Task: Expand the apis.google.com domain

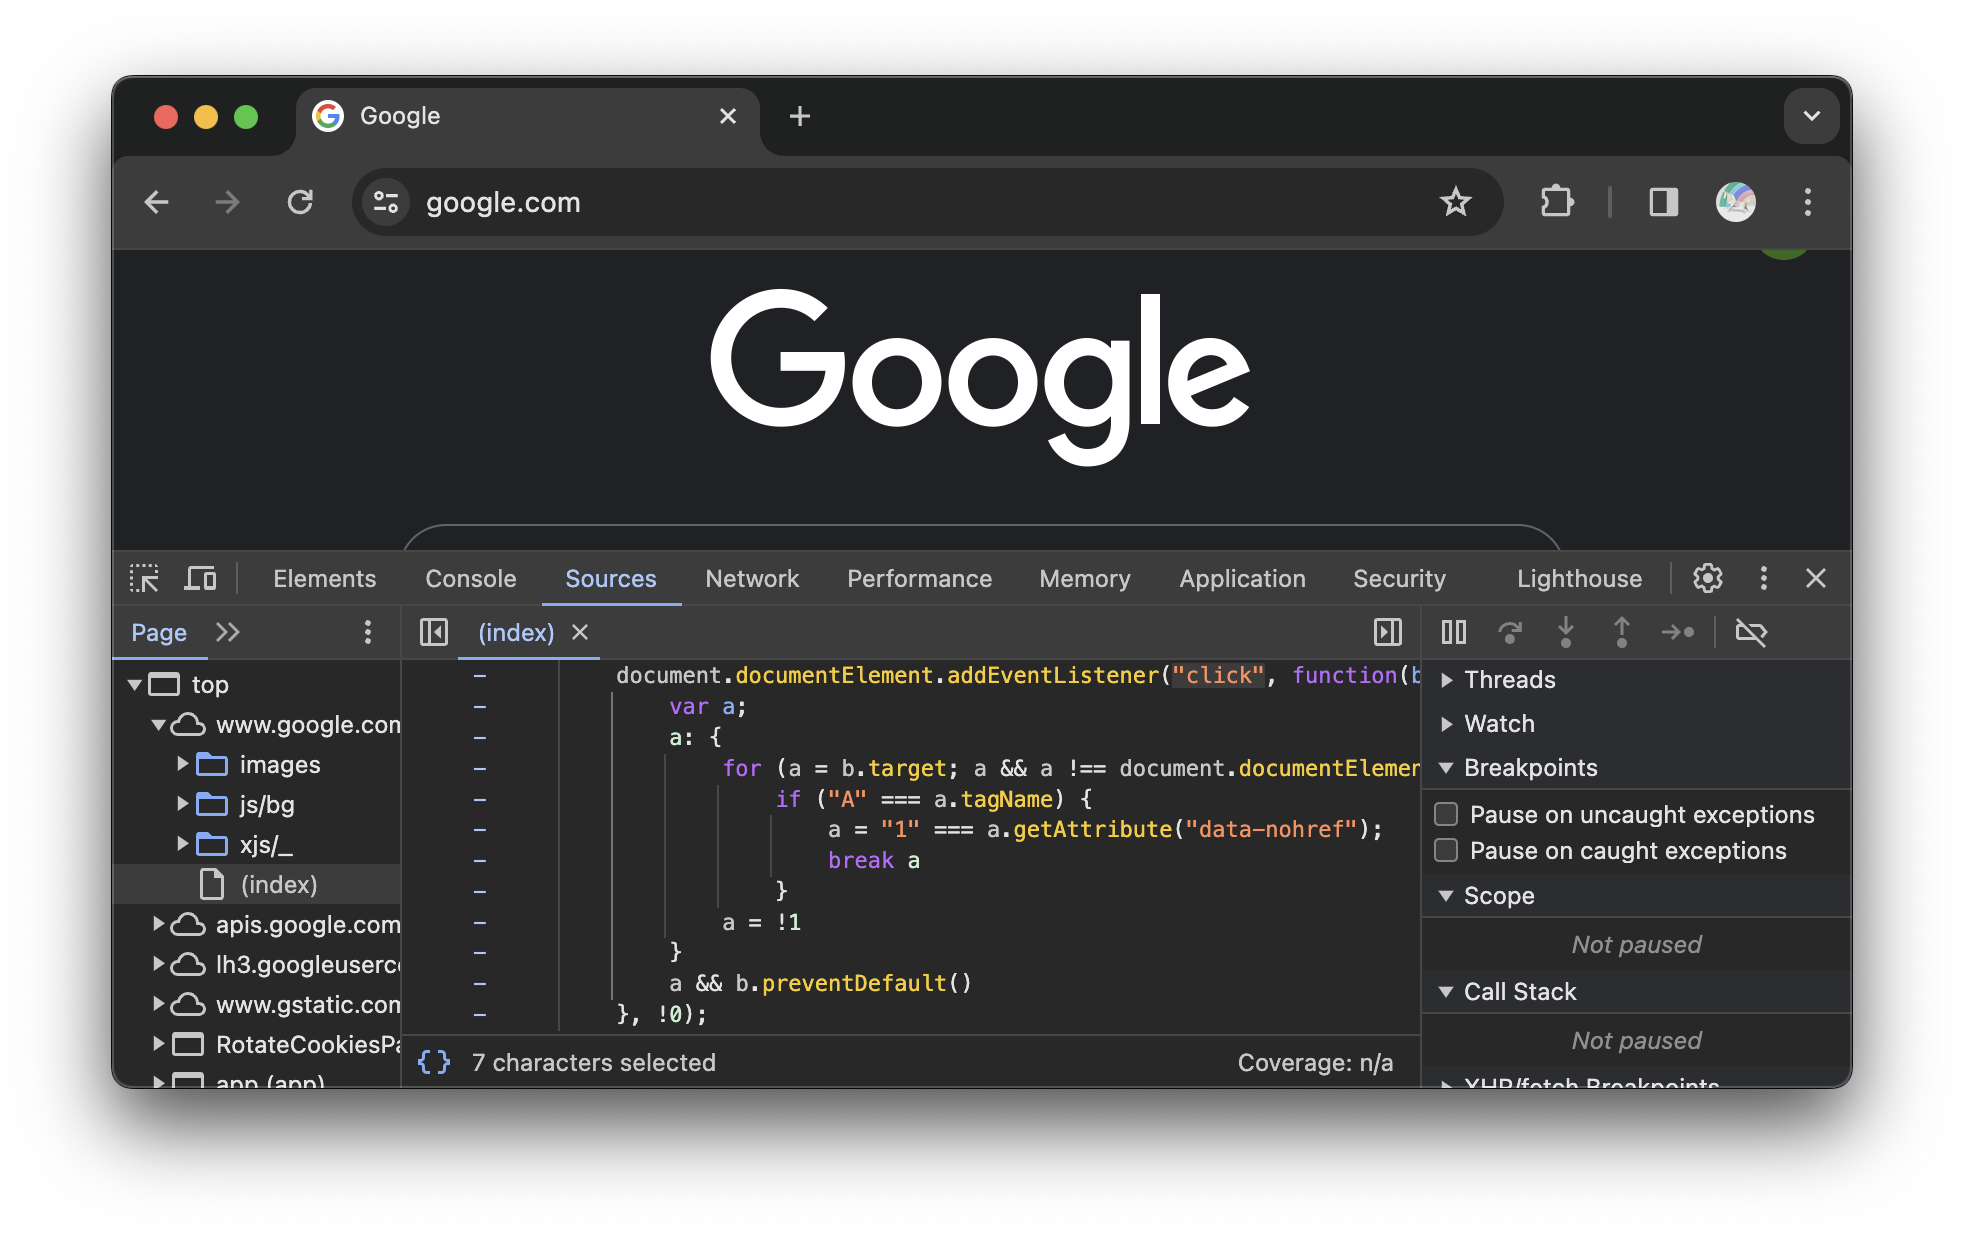Action: [x=158, y=924]
